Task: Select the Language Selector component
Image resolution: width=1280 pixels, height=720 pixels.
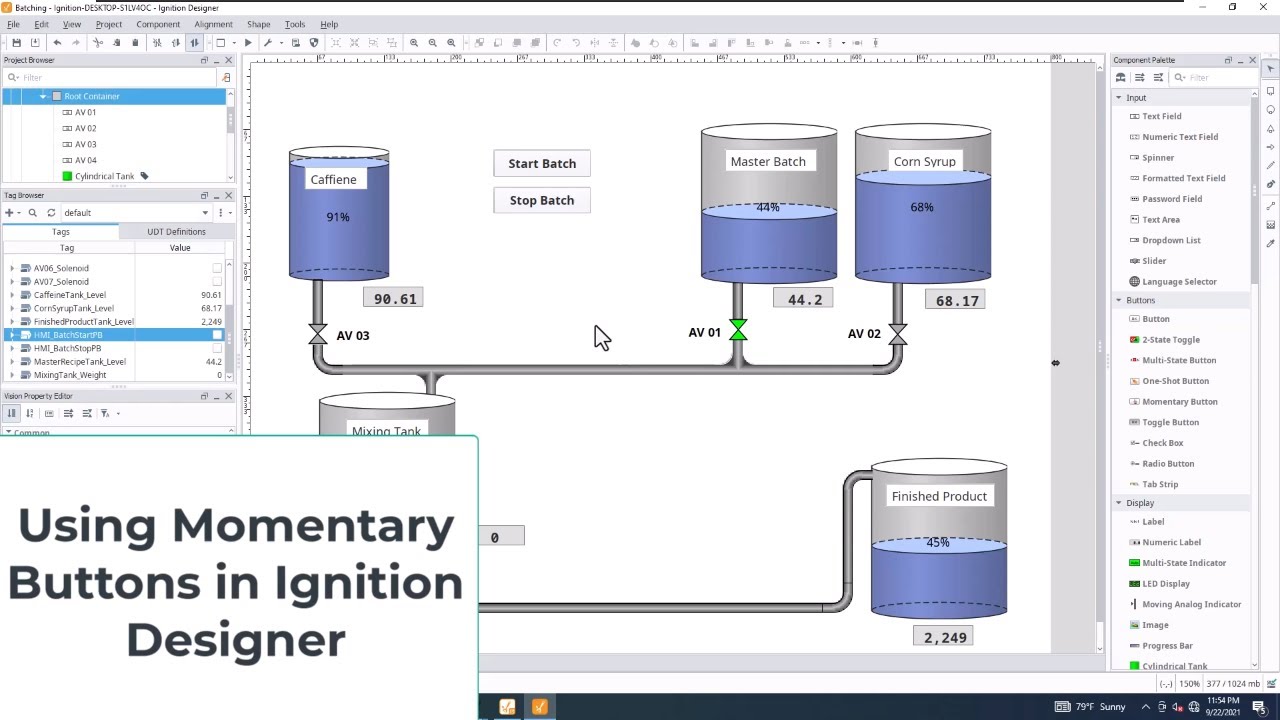Action: click(1172, 281)
